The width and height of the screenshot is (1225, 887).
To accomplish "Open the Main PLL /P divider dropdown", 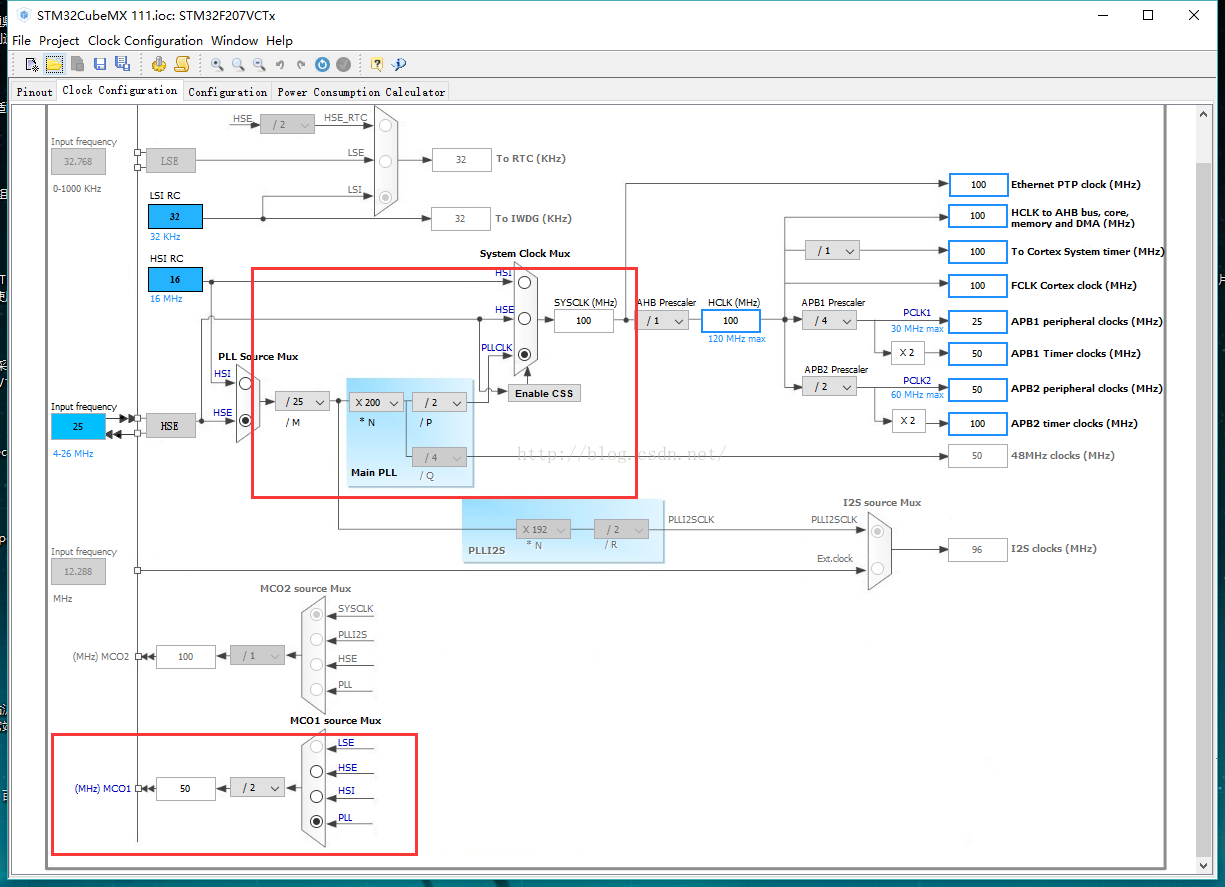I will coord(440,402).
